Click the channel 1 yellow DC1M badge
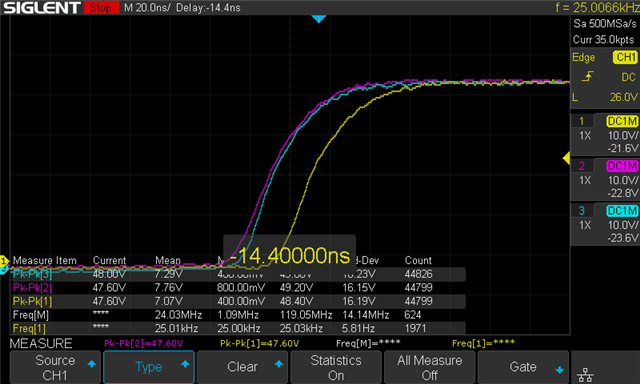This screenshot has width=640, height=384. point(622,121)
